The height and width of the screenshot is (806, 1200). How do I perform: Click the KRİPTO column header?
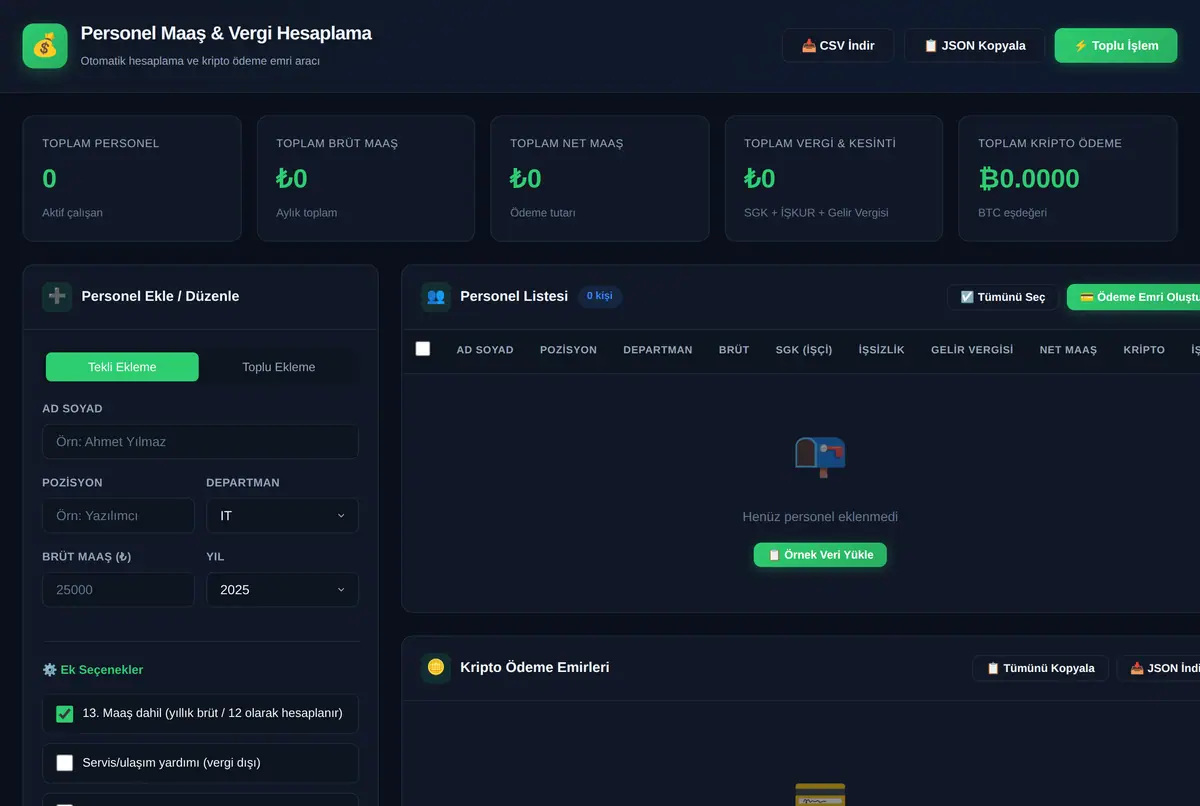coord(1144,350)
